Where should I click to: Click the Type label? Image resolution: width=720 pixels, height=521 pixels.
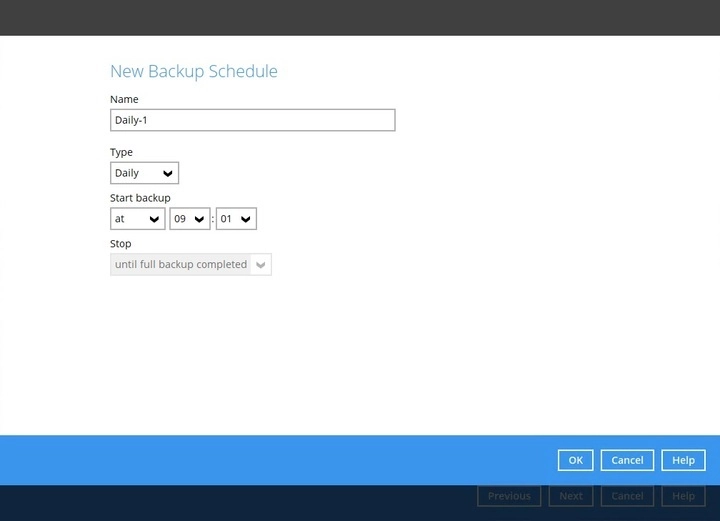(121, 152)
